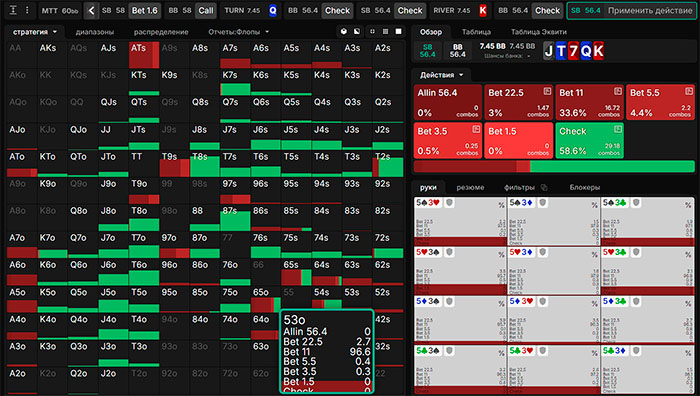
Task: Select the Bet 11 action card
Action: tap(589, 102)
